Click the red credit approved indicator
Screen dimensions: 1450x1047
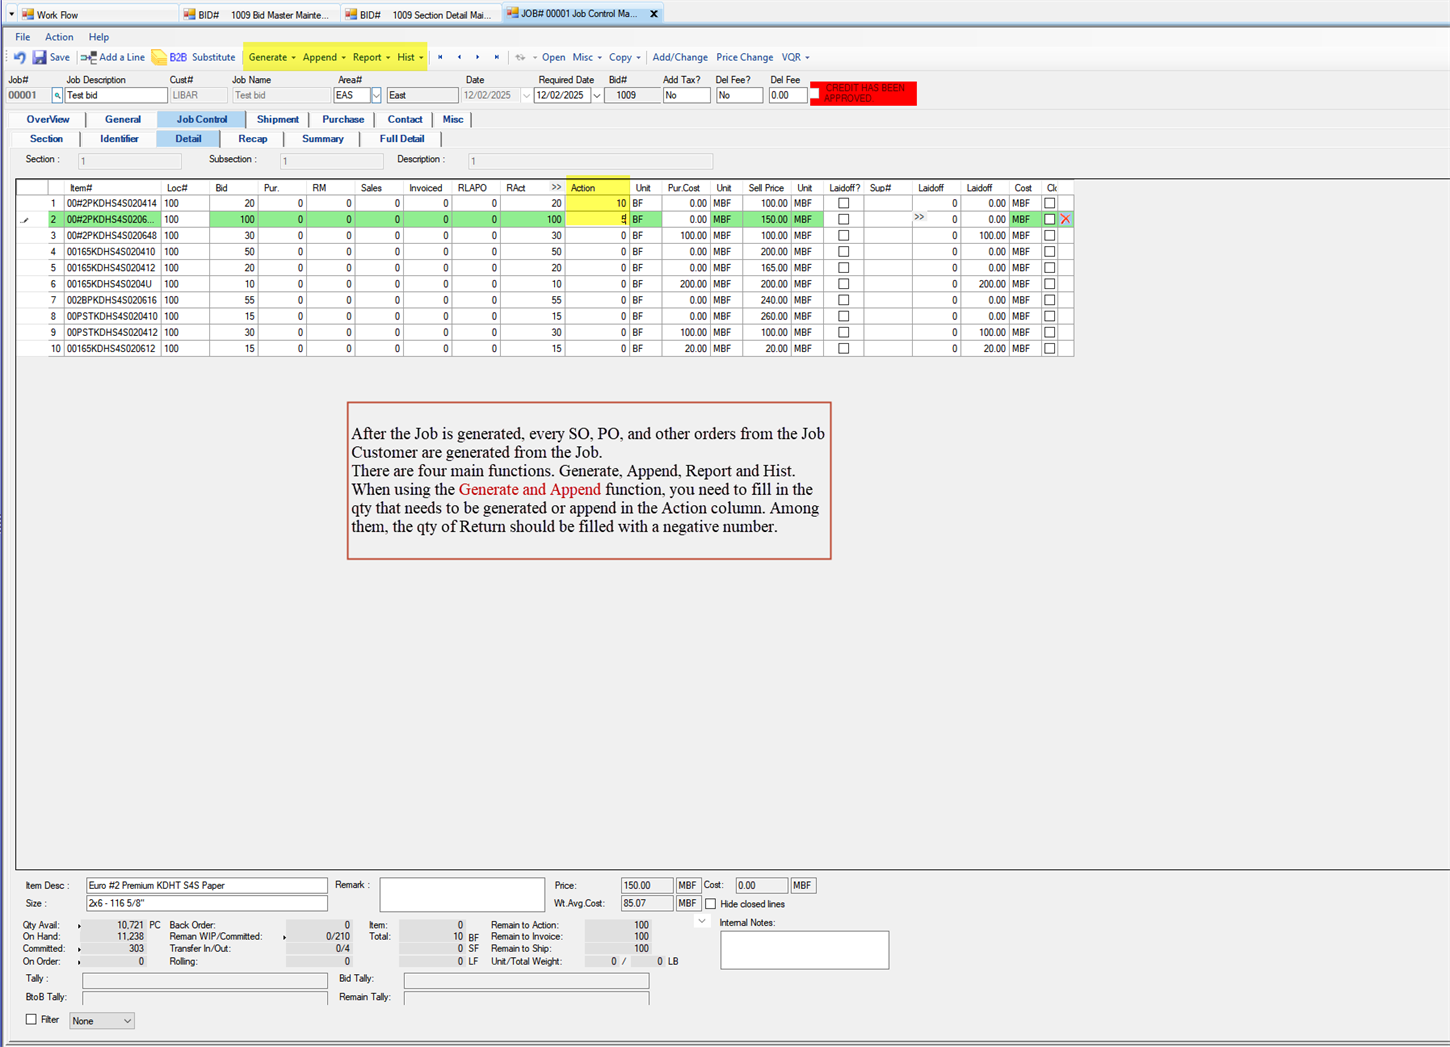(864, 94)
